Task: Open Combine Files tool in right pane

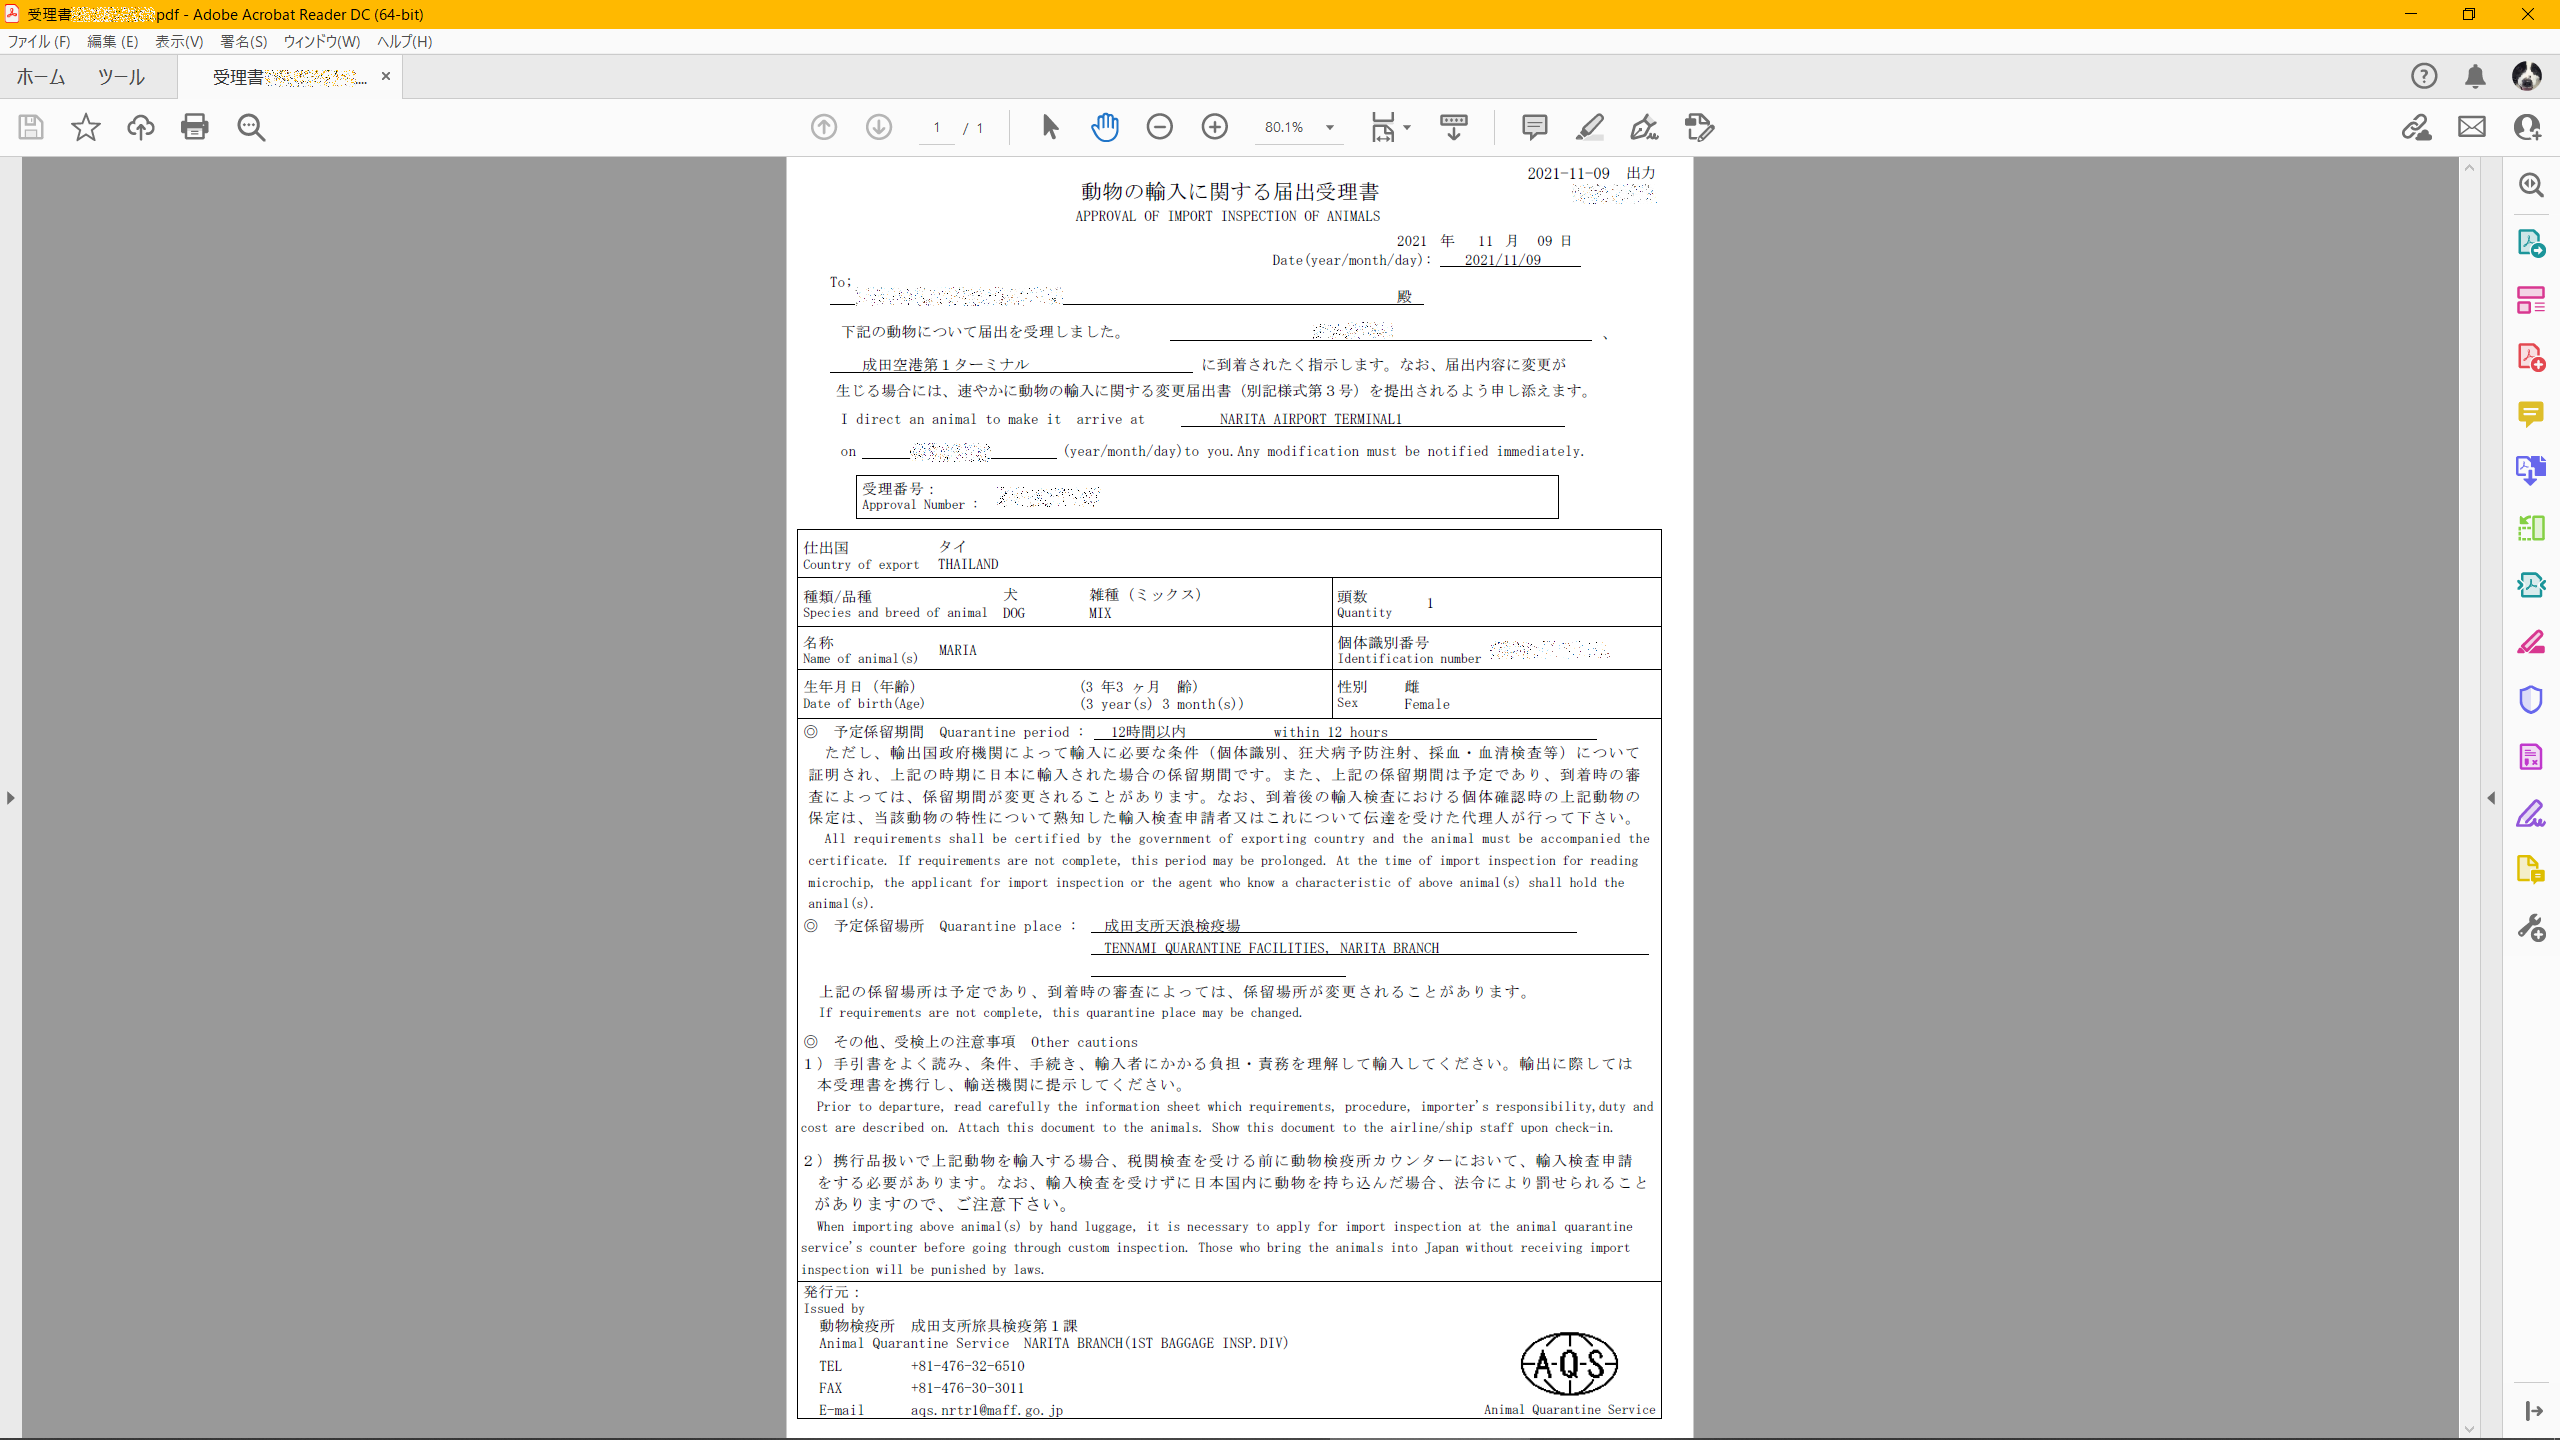Action: [2531, 470]
